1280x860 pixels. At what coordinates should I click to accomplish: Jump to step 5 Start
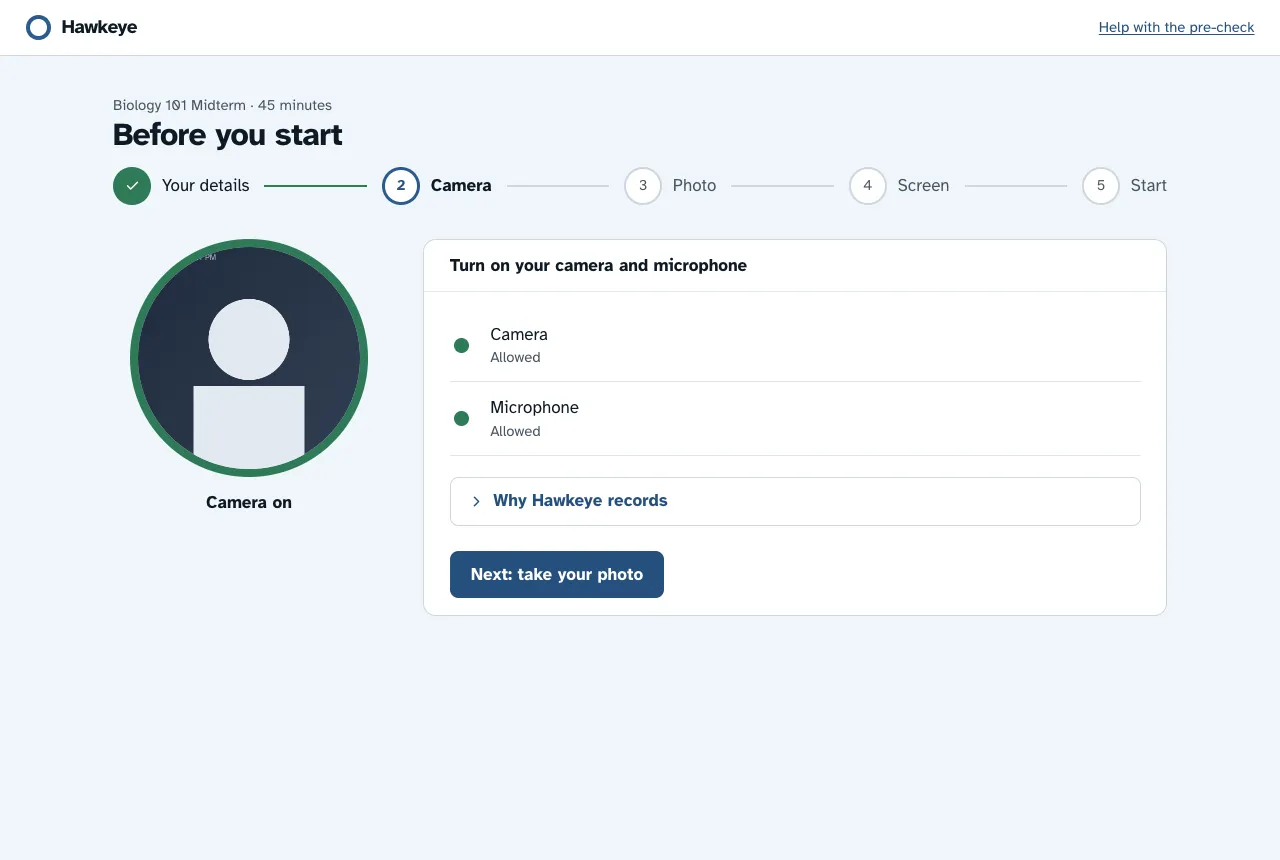(1124, 186)
